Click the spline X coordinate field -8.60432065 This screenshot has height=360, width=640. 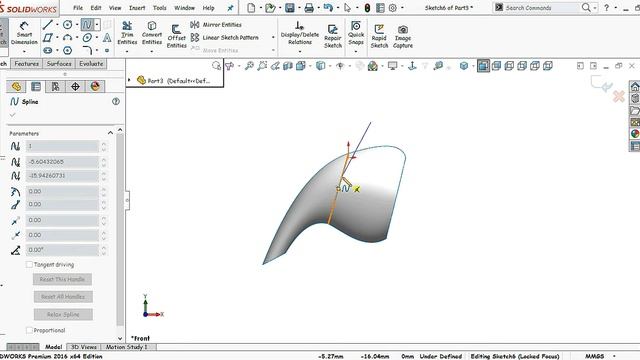(62, 162)
